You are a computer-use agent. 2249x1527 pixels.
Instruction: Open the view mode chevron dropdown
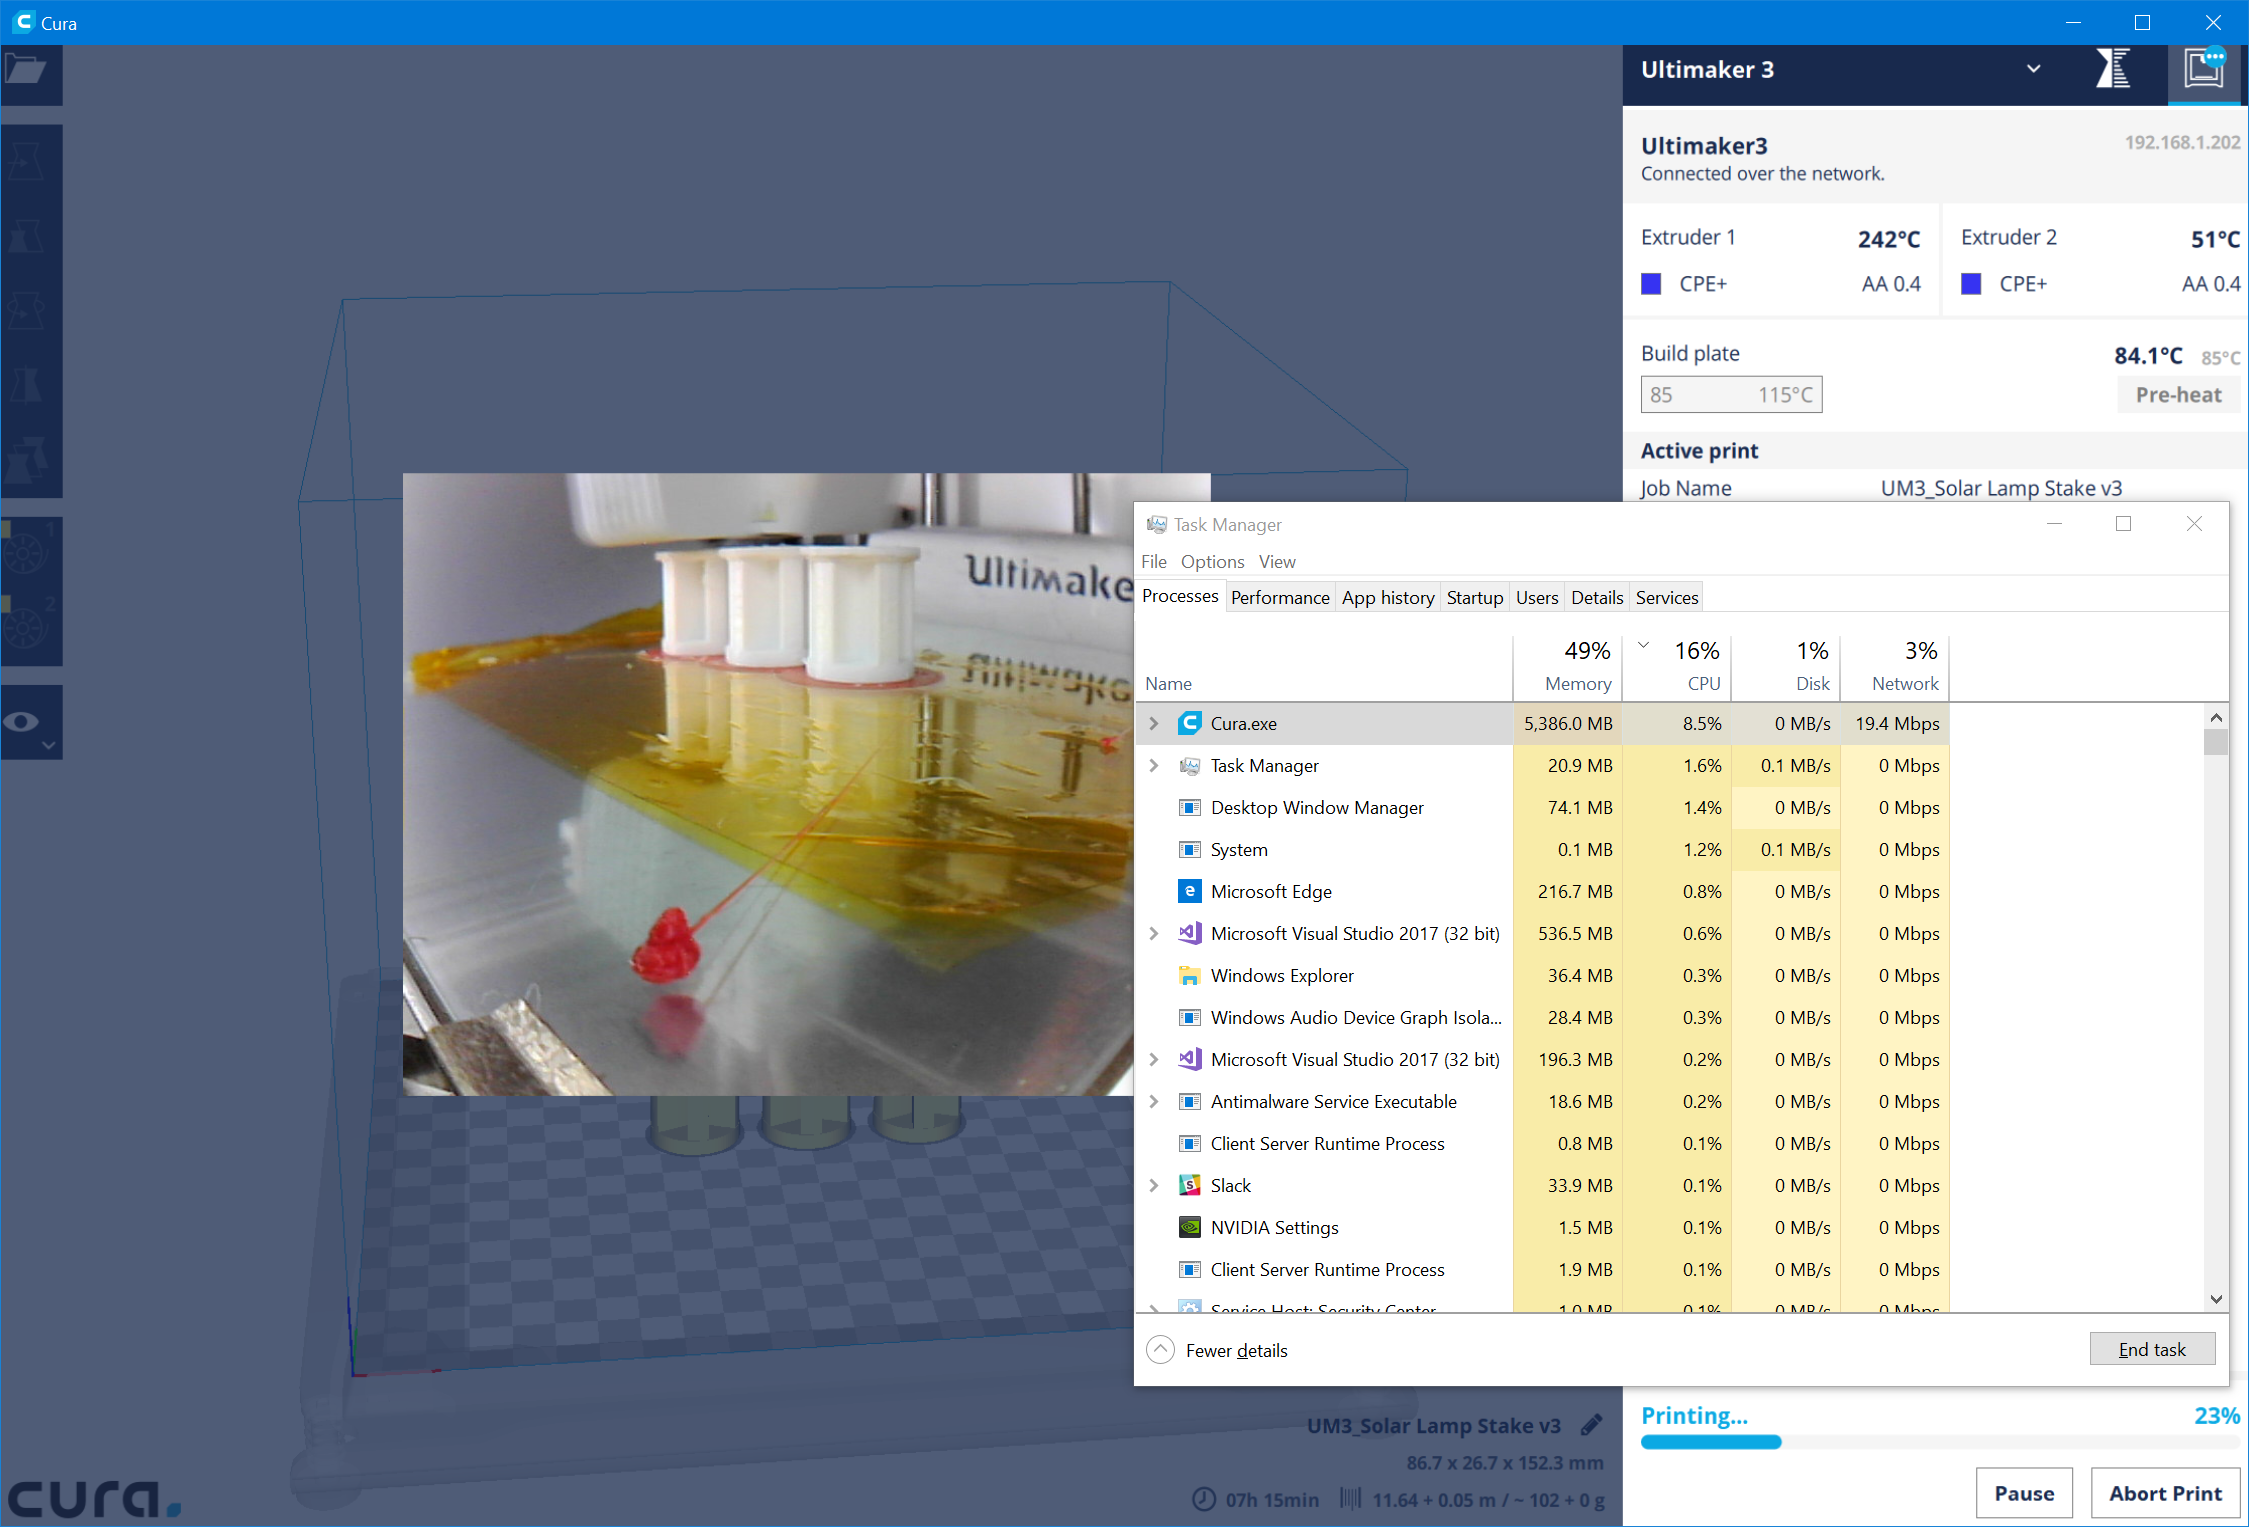click(47, 745)
